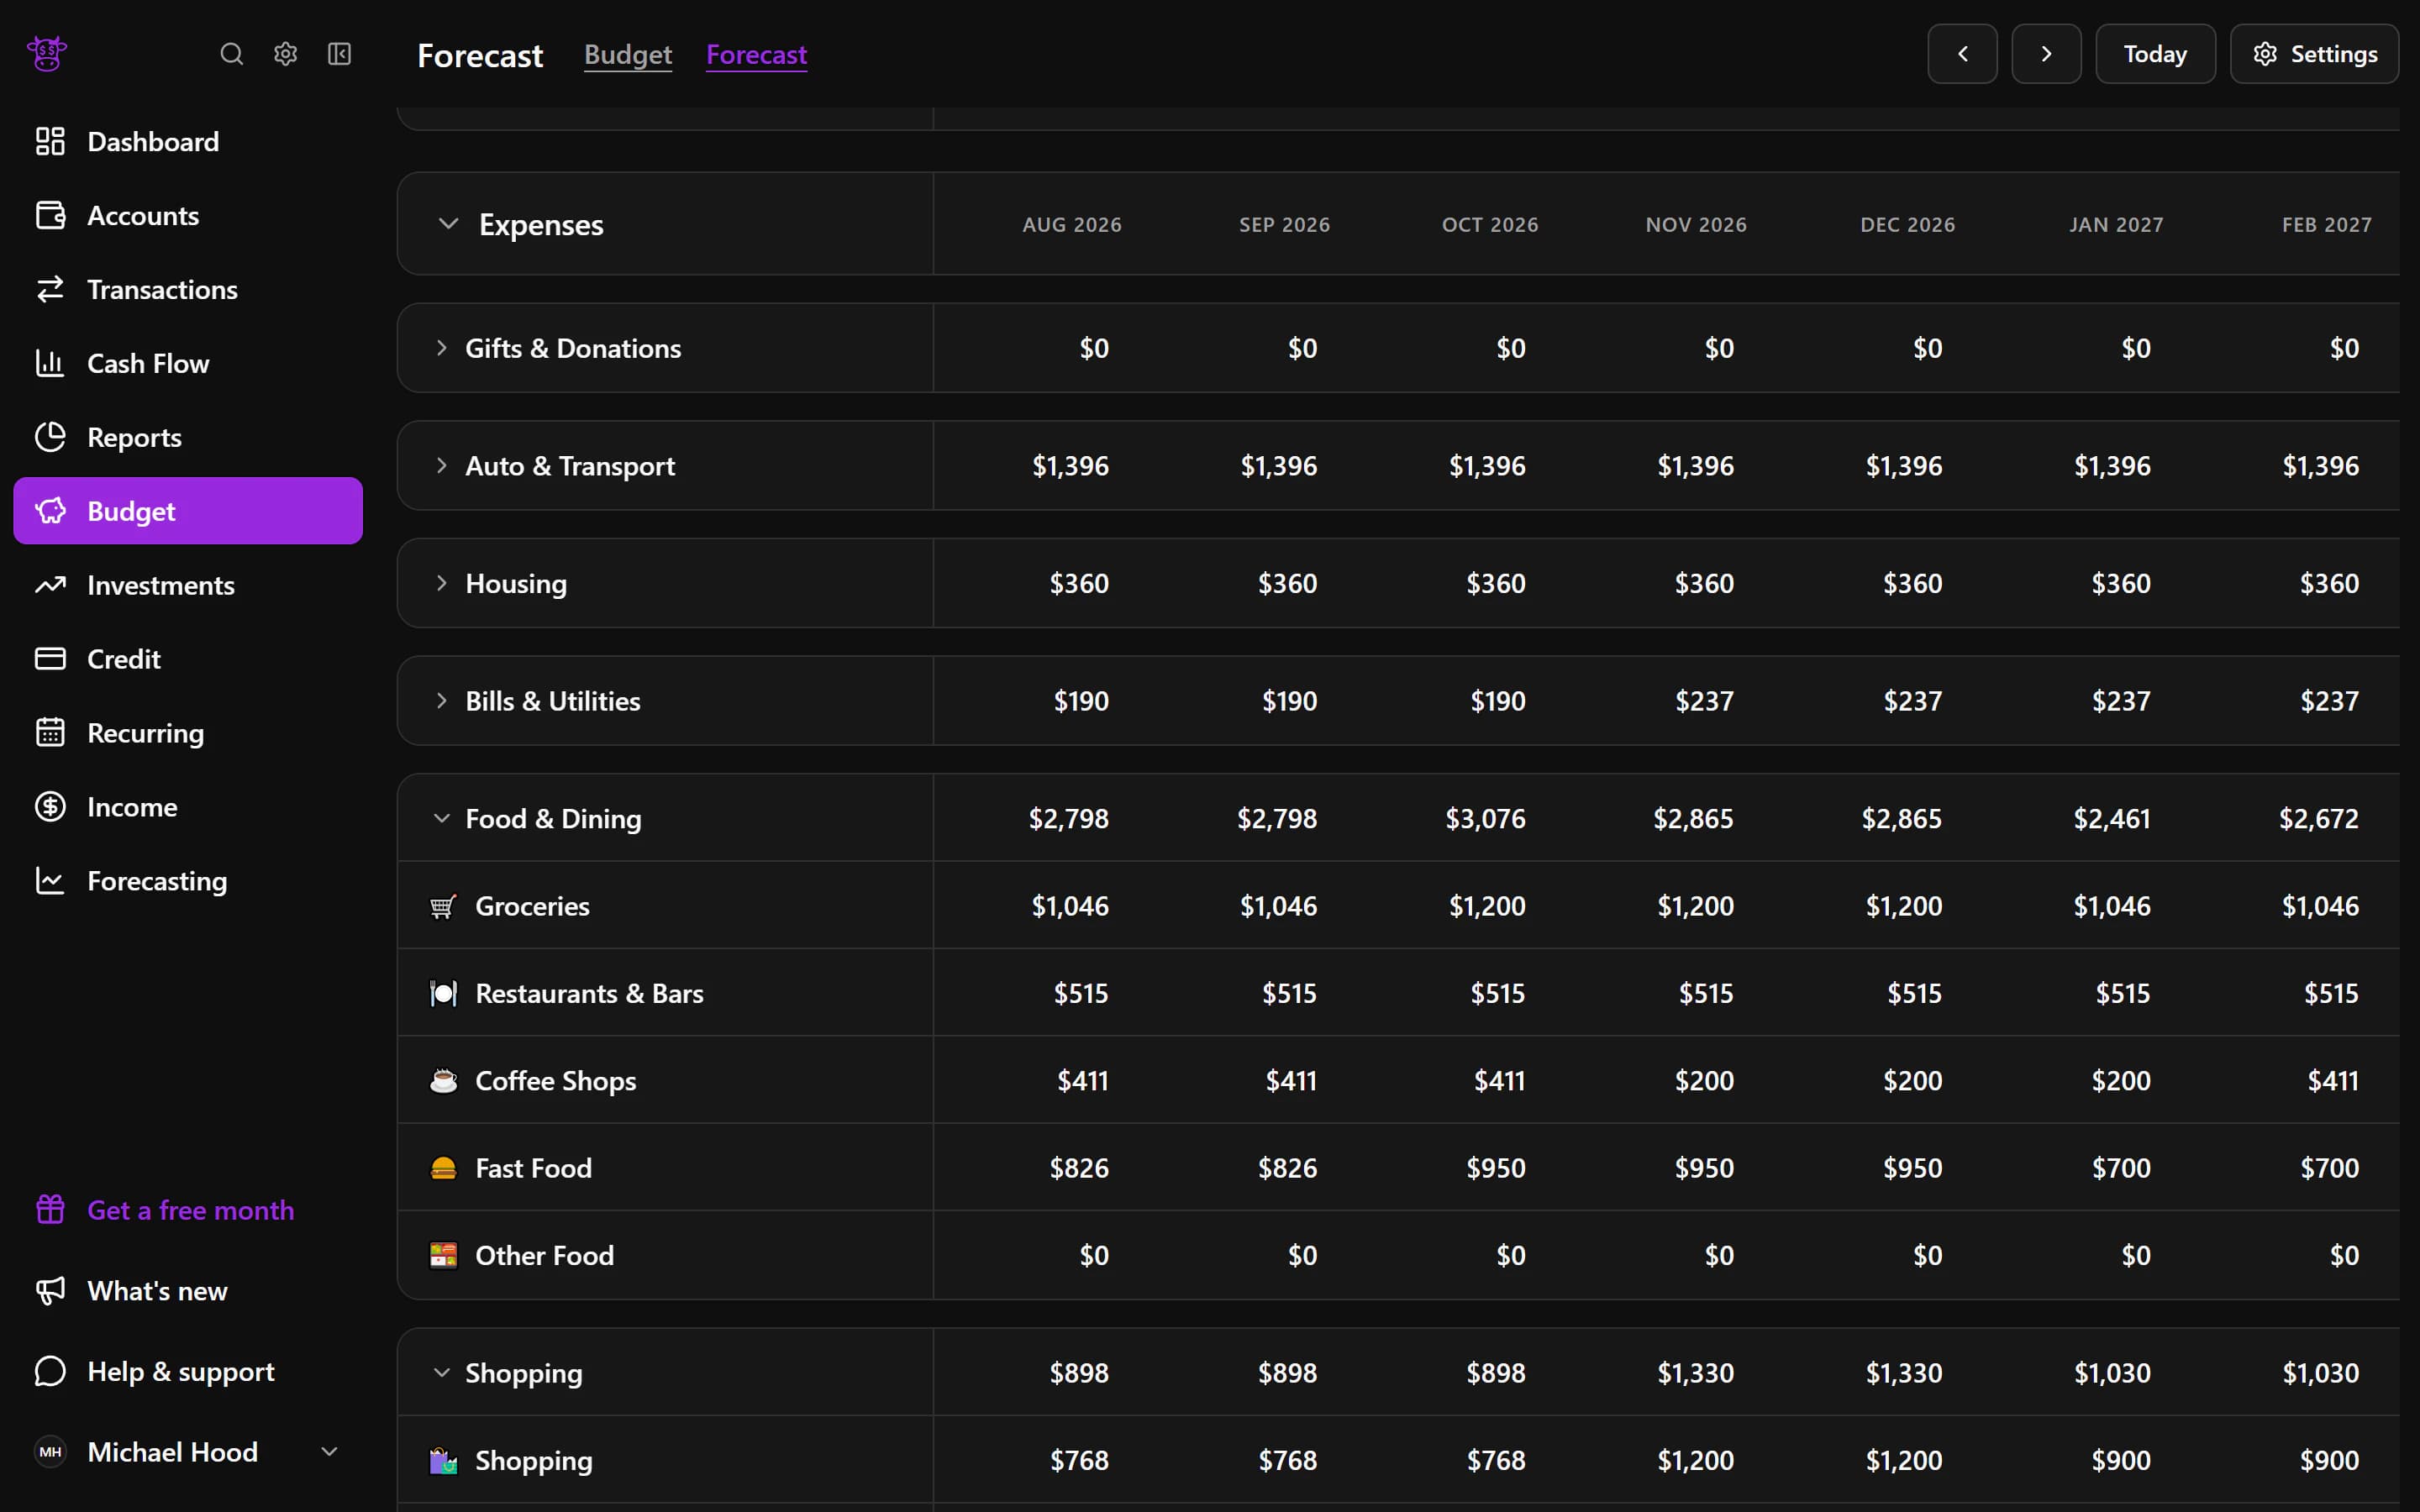
Task: Open the Michael Hood account menu
Action: coord(188,1452)
